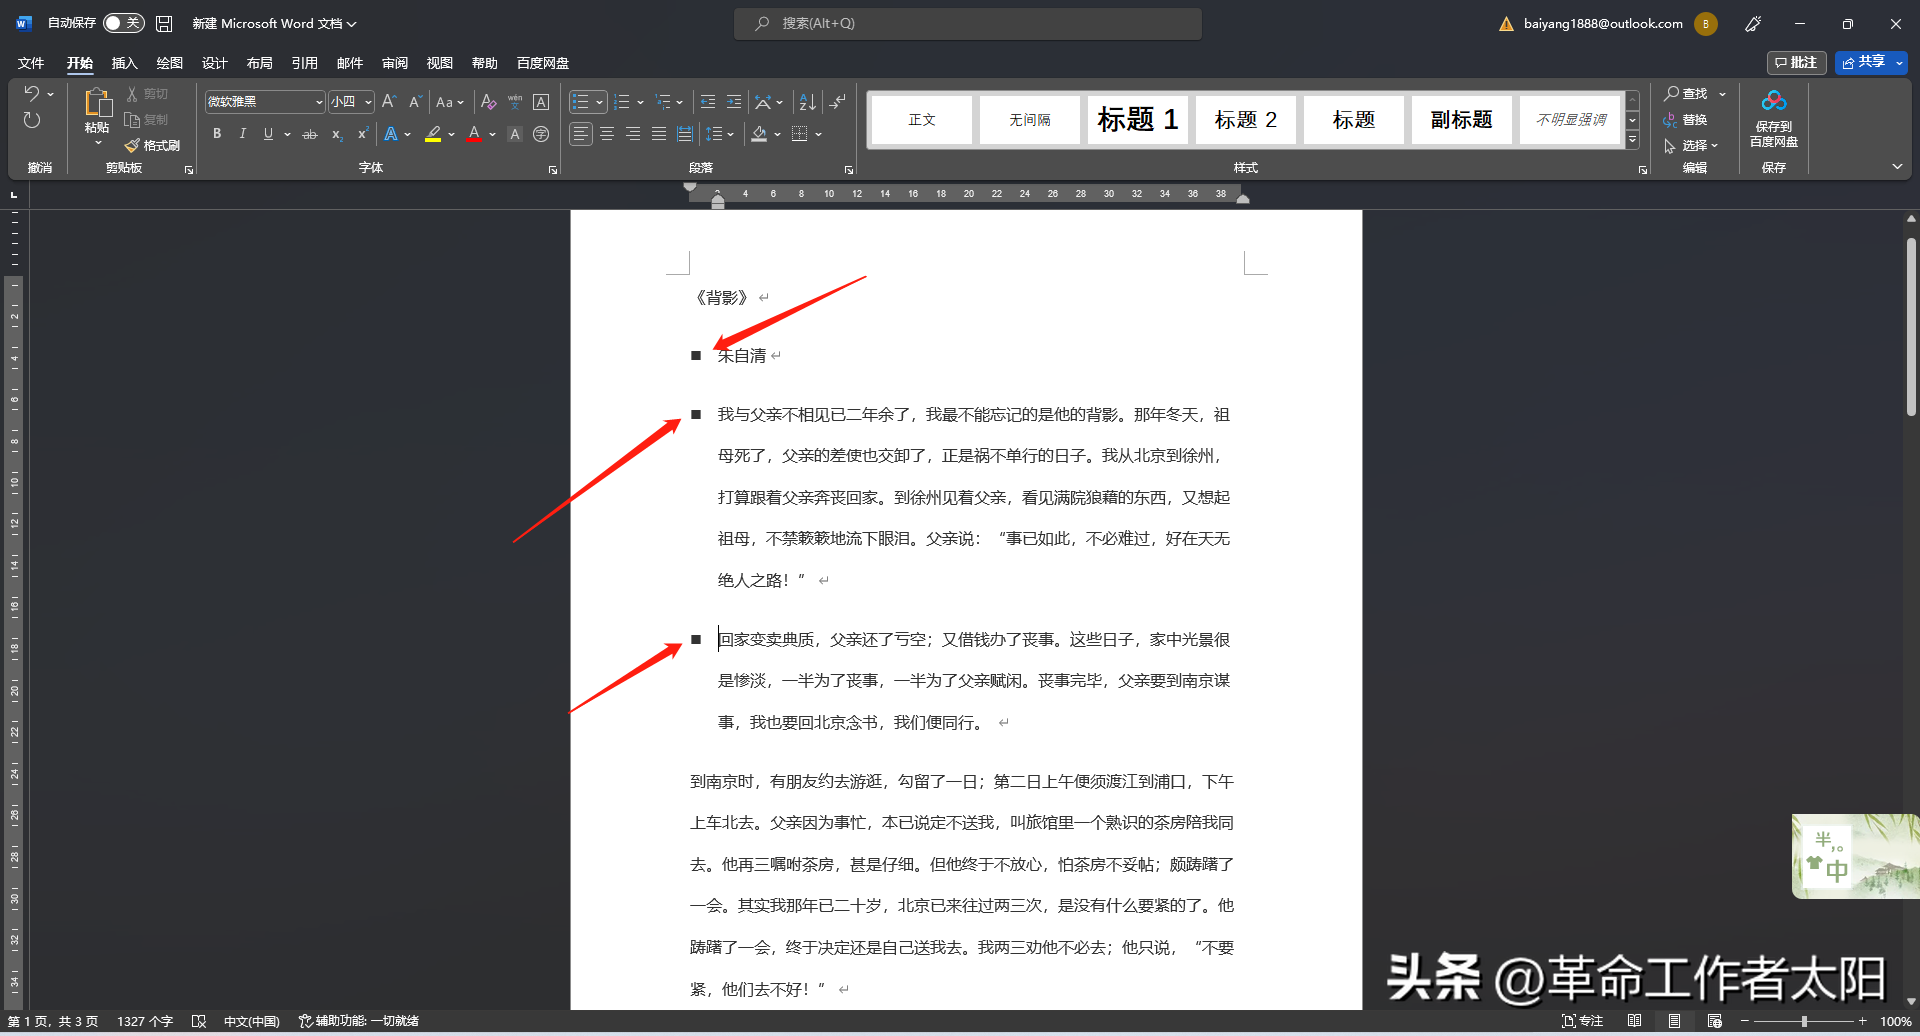
Task: Justify the paragraph text
Action: 659,134
